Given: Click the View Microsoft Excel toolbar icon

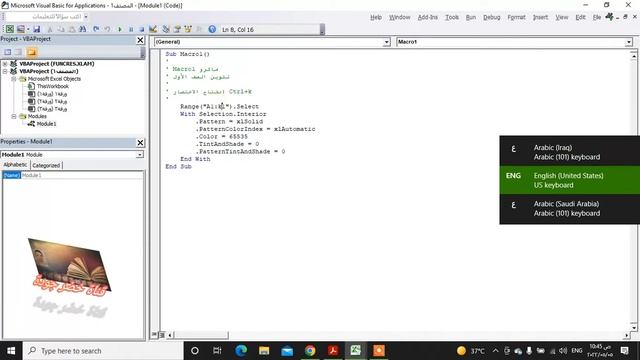Looking at the screenshot, I should tap(10, 29).
